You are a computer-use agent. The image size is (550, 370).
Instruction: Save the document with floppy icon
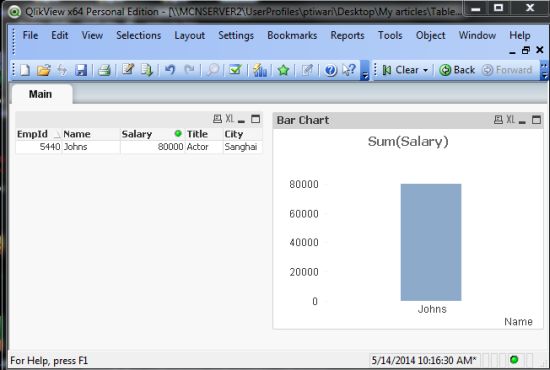point(81,70)
